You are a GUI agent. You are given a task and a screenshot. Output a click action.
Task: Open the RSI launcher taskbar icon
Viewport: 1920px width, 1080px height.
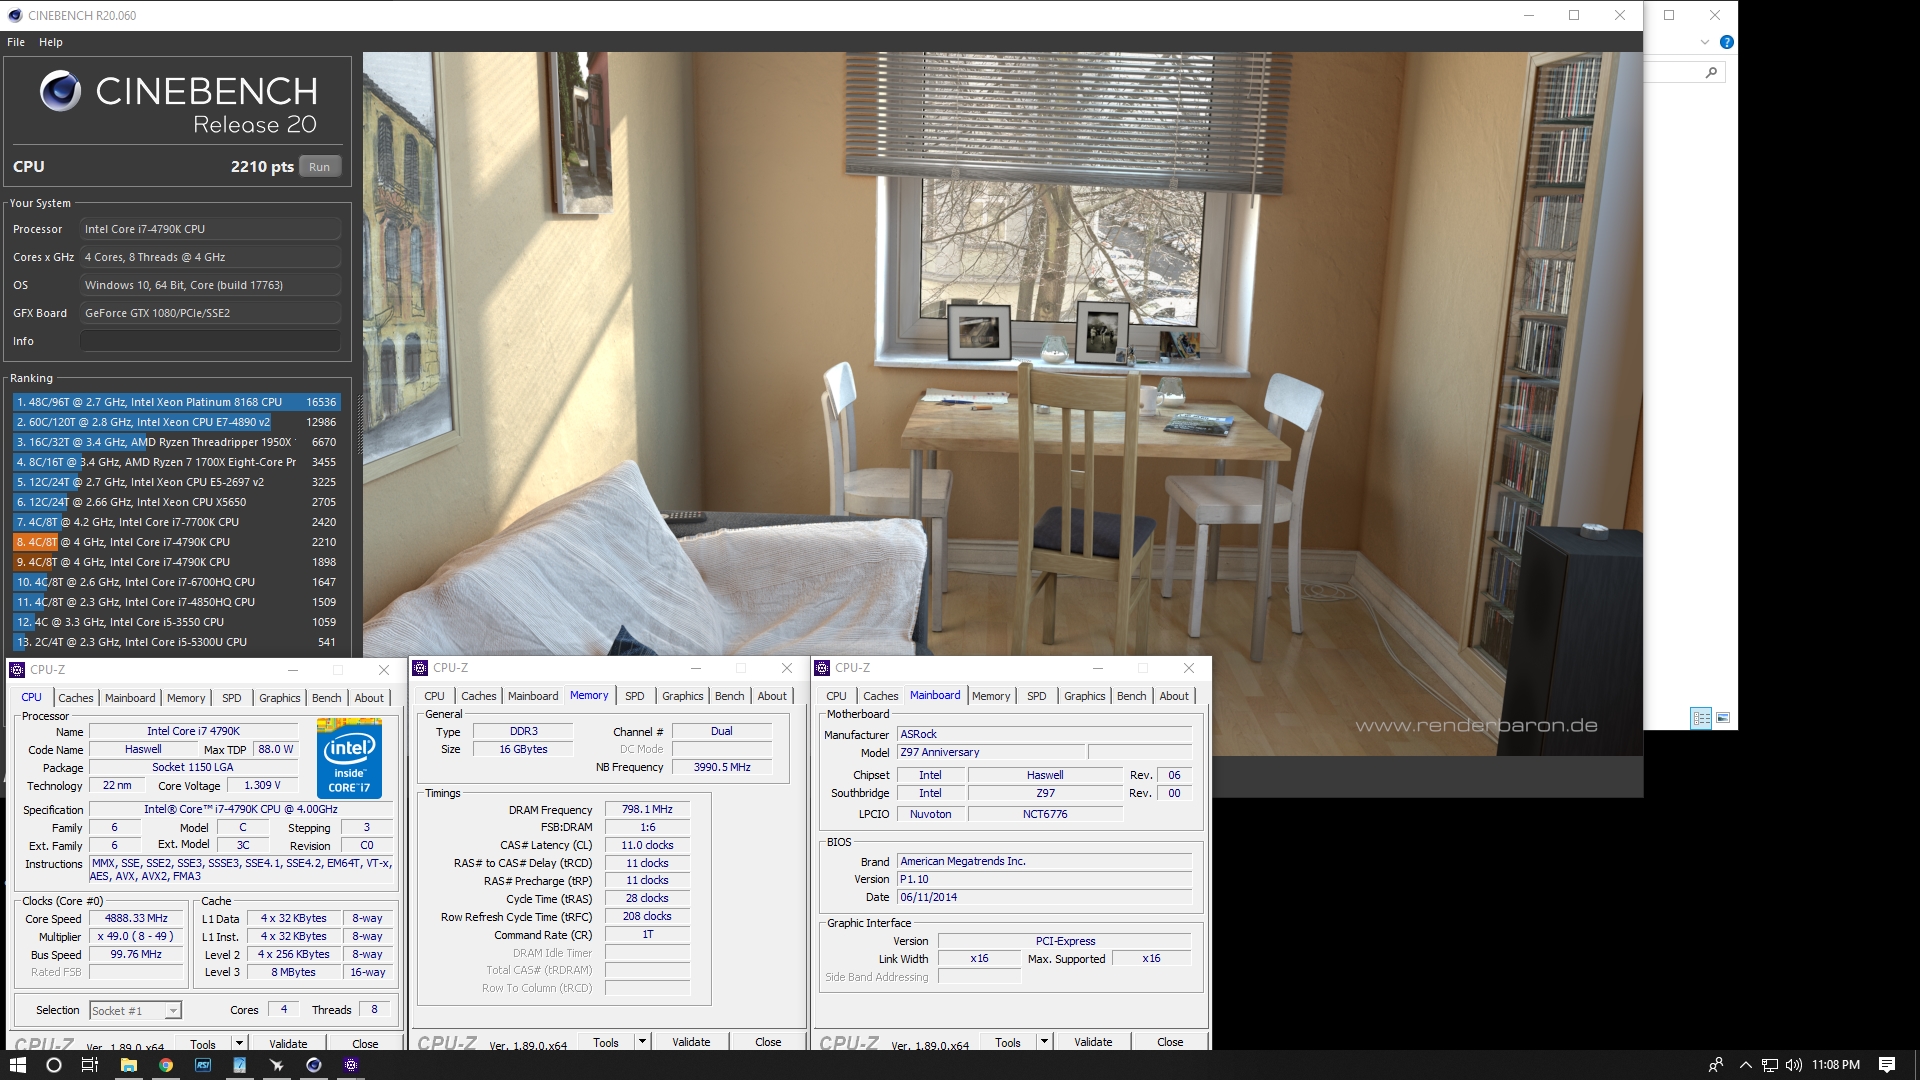[x=203, y=1065]
